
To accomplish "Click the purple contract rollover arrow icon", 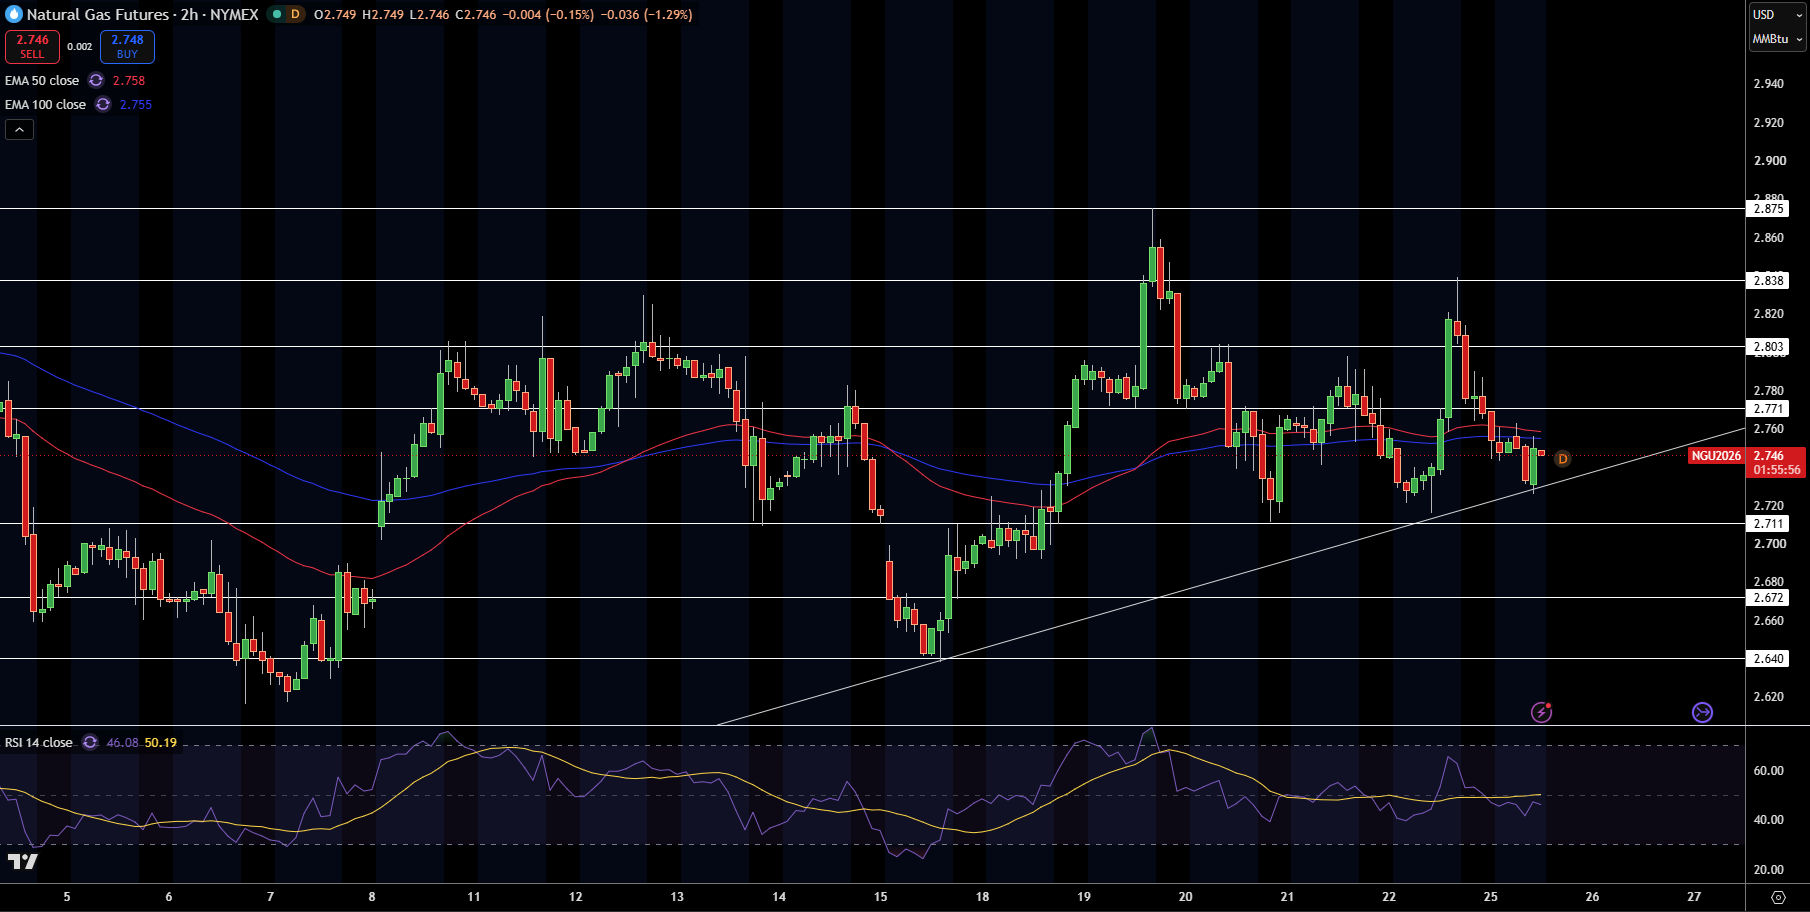I will 1702,712.
